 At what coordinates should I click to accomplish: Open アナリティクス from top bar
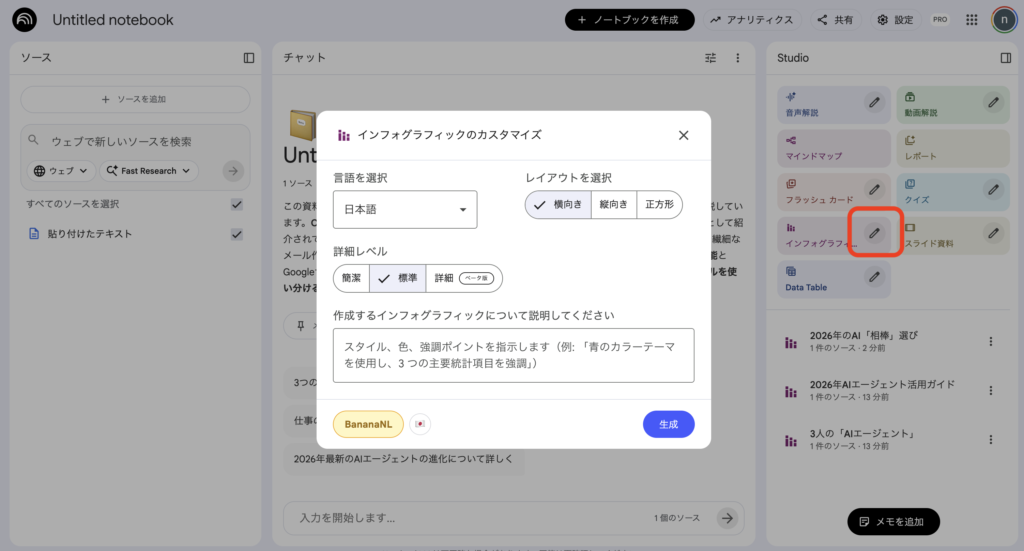(x=752, y=20)
